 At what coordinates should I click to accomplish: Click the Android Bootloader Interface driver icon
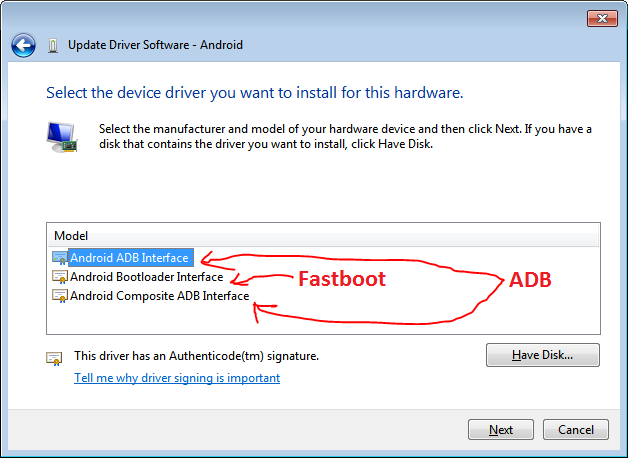click(x=60, y=277)
